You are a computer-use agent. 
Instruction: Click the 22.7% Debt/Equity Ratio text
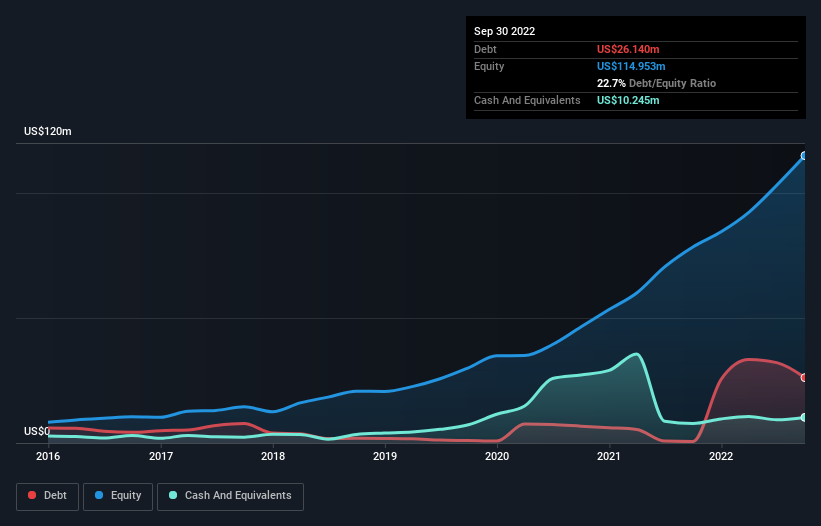[x=656, y=83]
